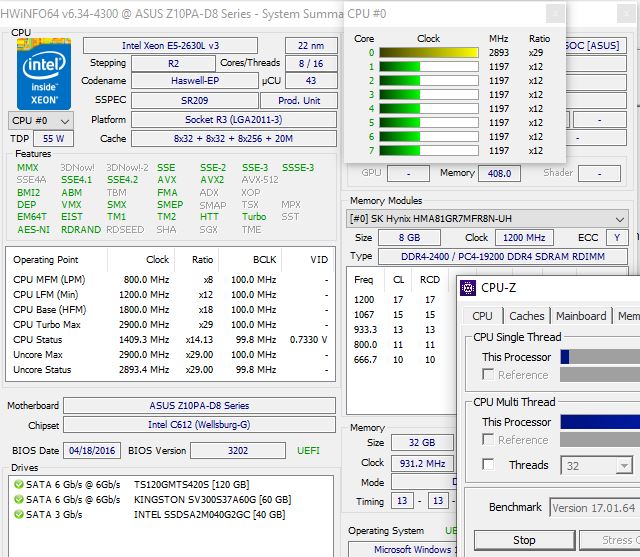
Task: Click the µCU value 43
Action: coord(311,81)
